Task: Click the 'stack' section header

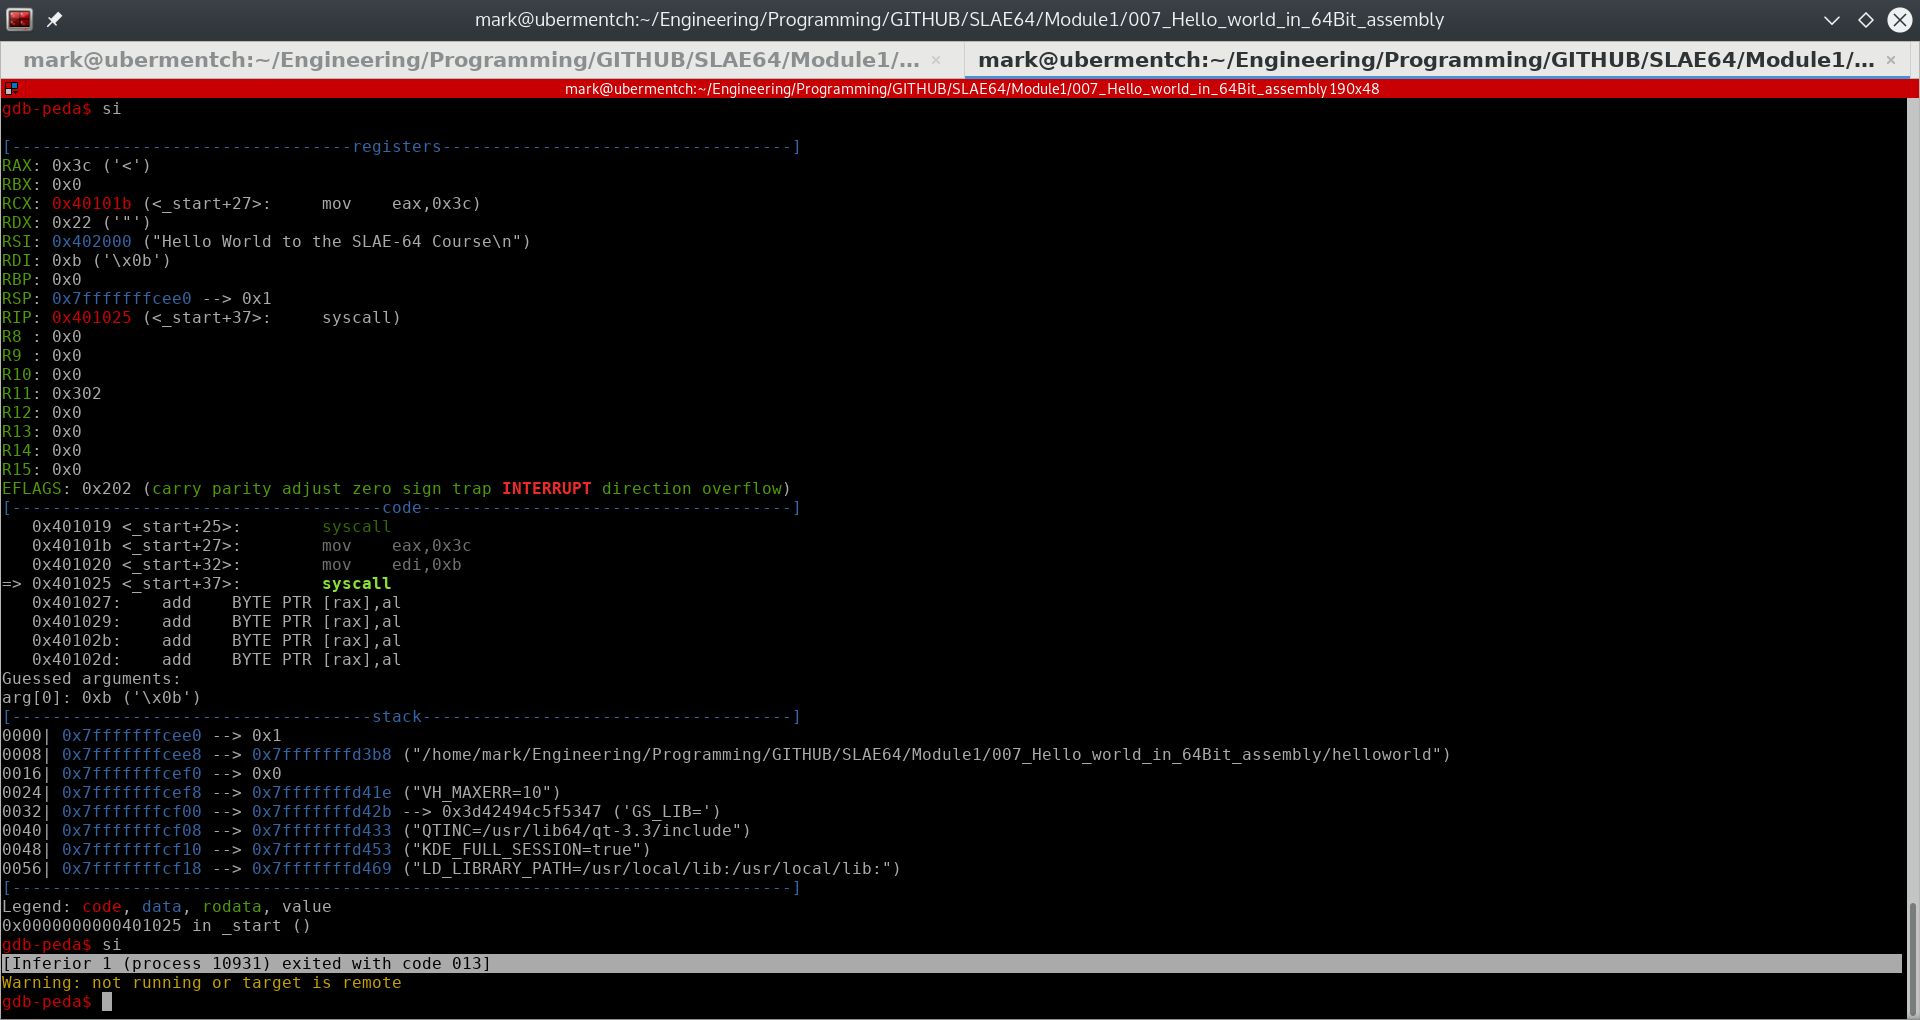Action: coord(396,717)
